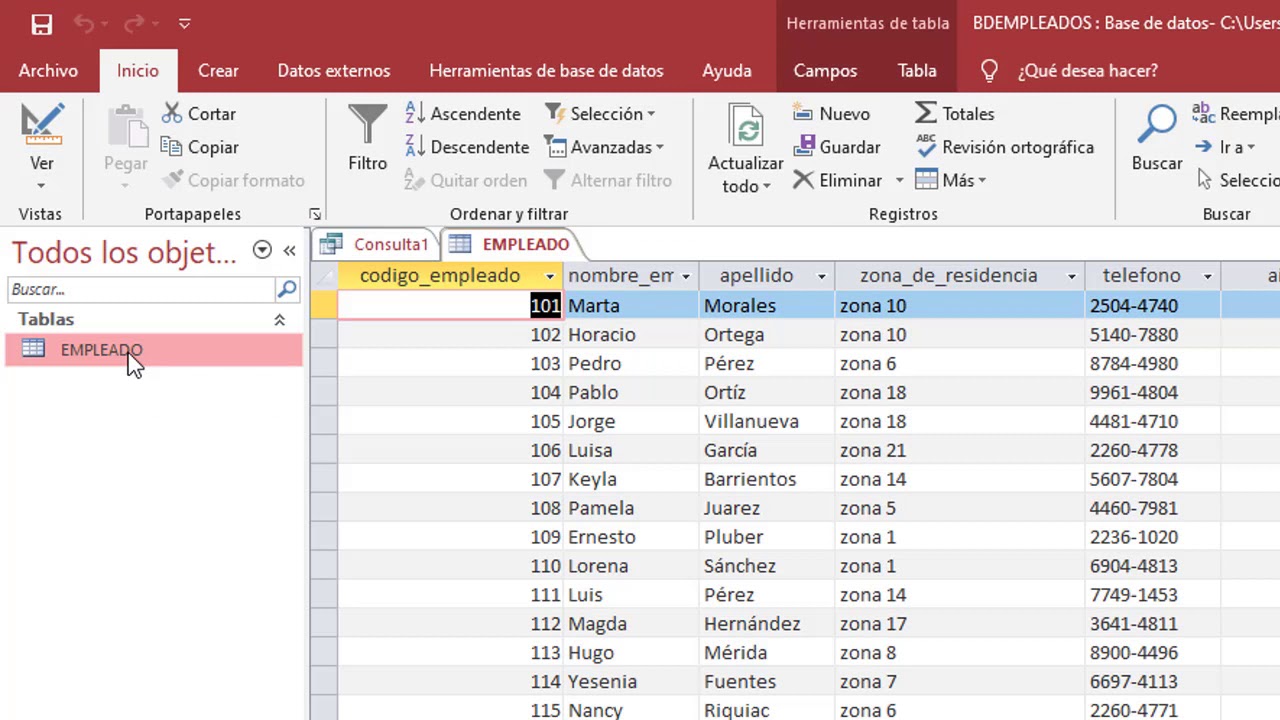Run Revisión ortográfica spell check

coord(1005,147)
